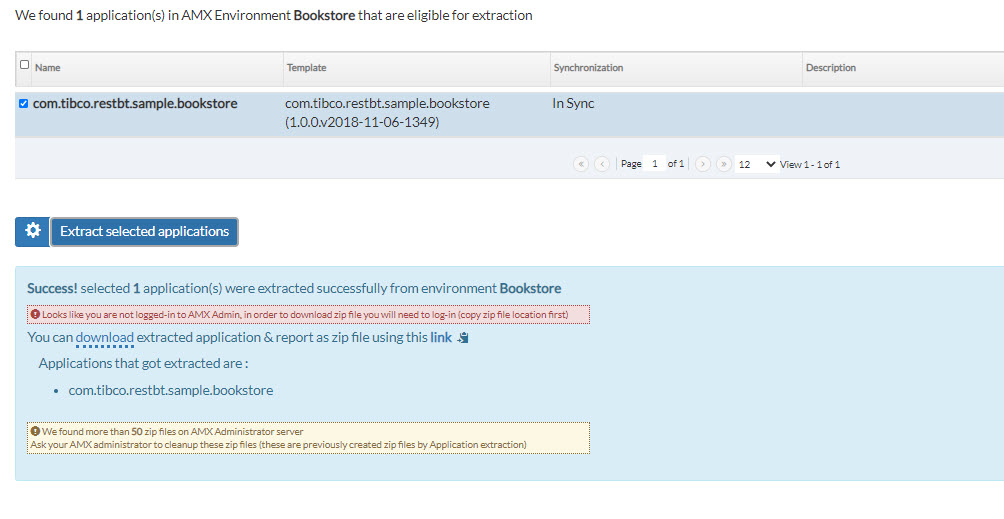Click the zip files warning icon

click(x=35, y=431)
